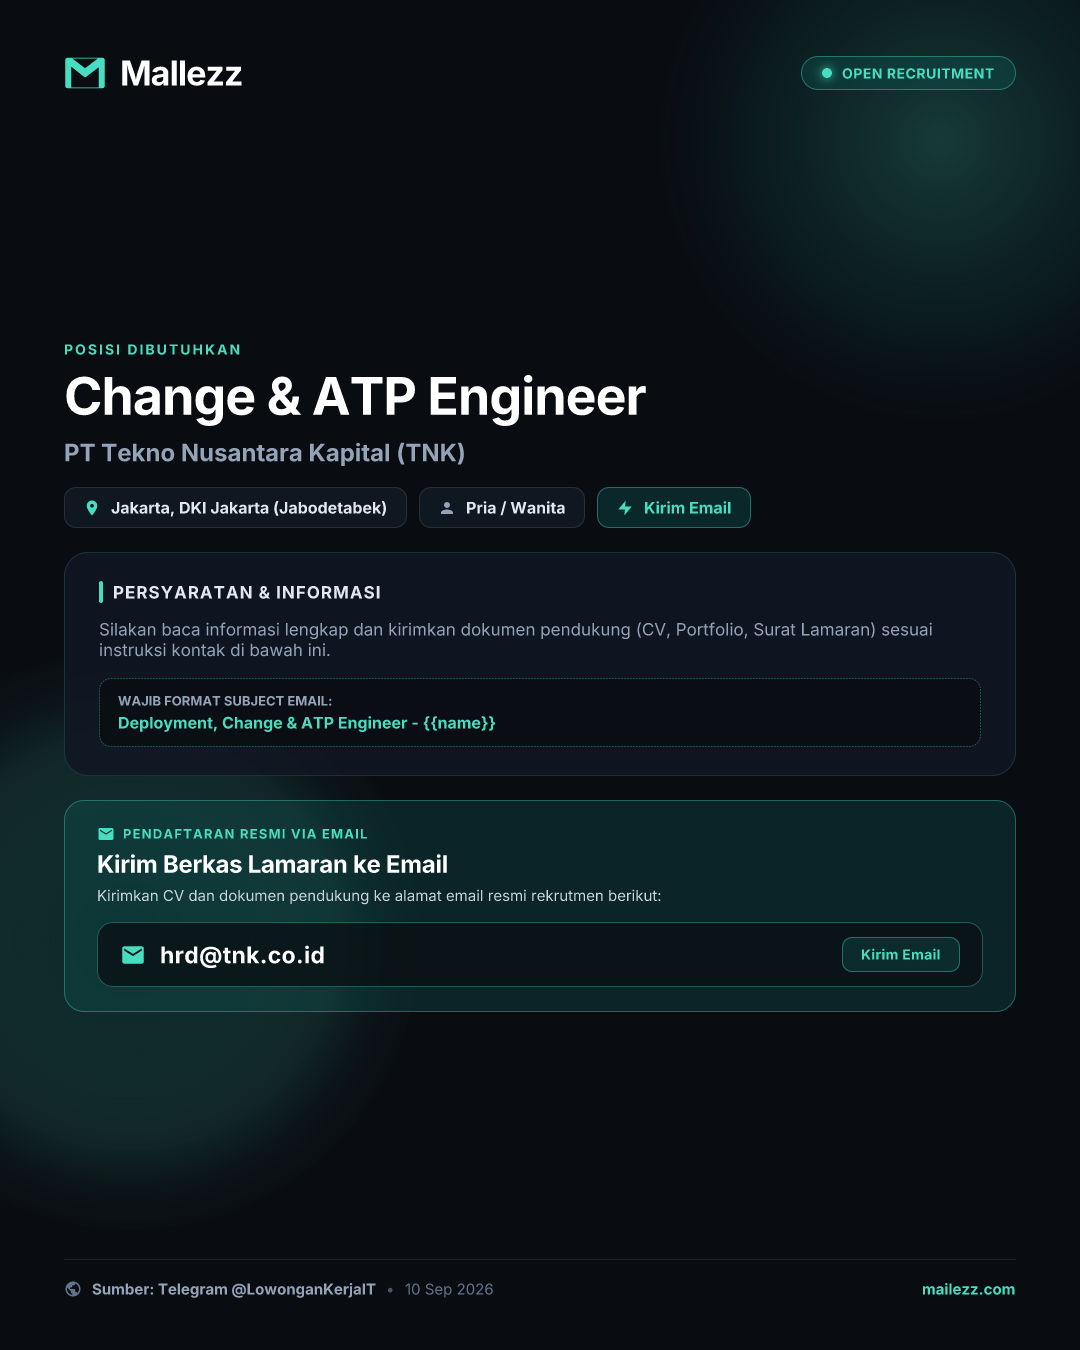Click the small envelope icon above Pendaftaran Resmi
This screenshot has width=1080, height=1350.
(106, 834)
